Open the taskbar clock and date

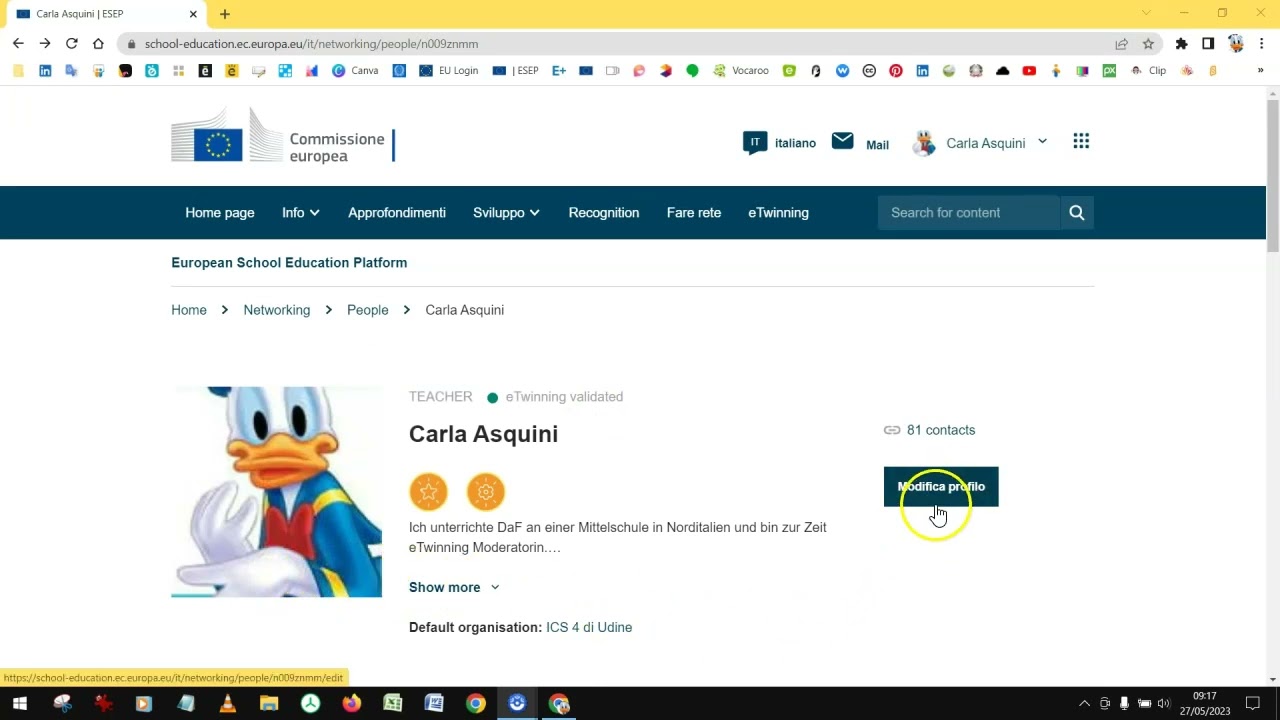tap(1205, 703)
